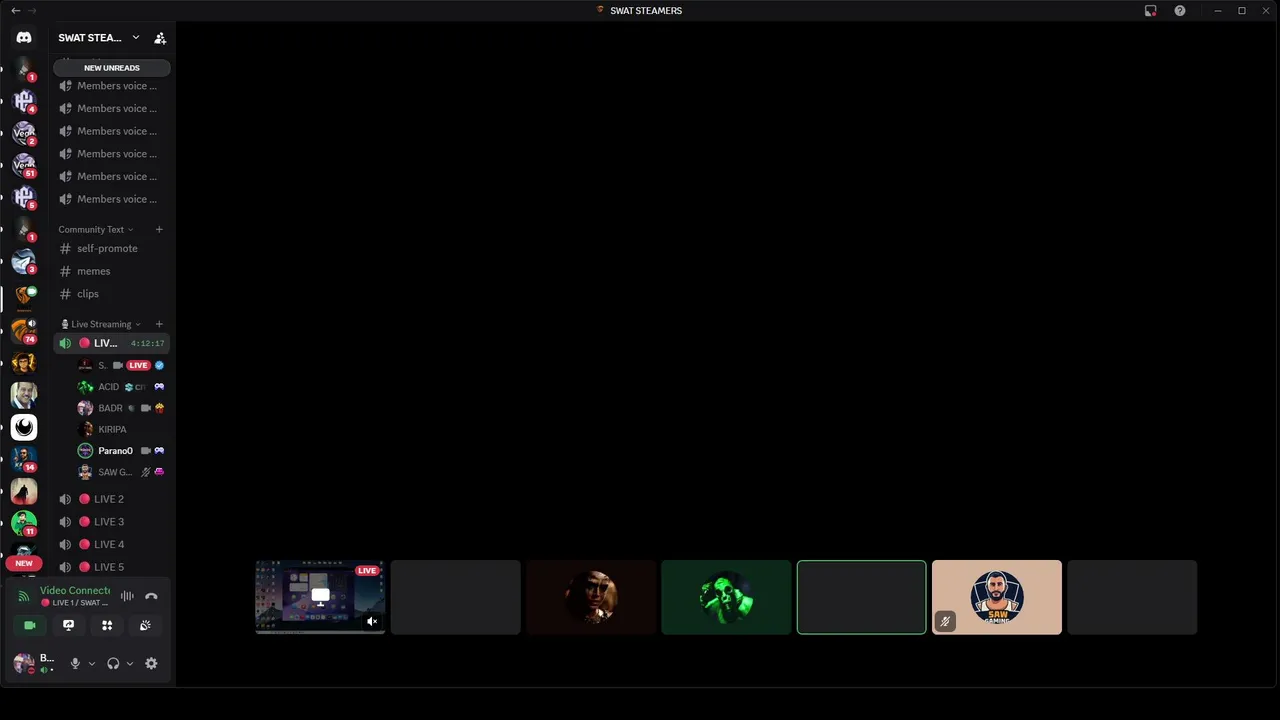Share your screen button
This screenshot has width=1280, height=720.
[x=68, y=625]
